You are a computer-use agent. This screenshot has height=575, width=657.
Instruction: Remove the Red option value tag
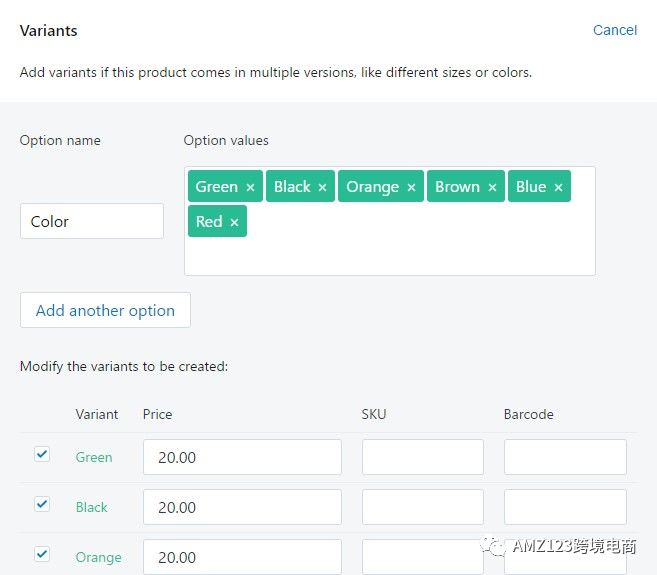[x=234, y=222]
